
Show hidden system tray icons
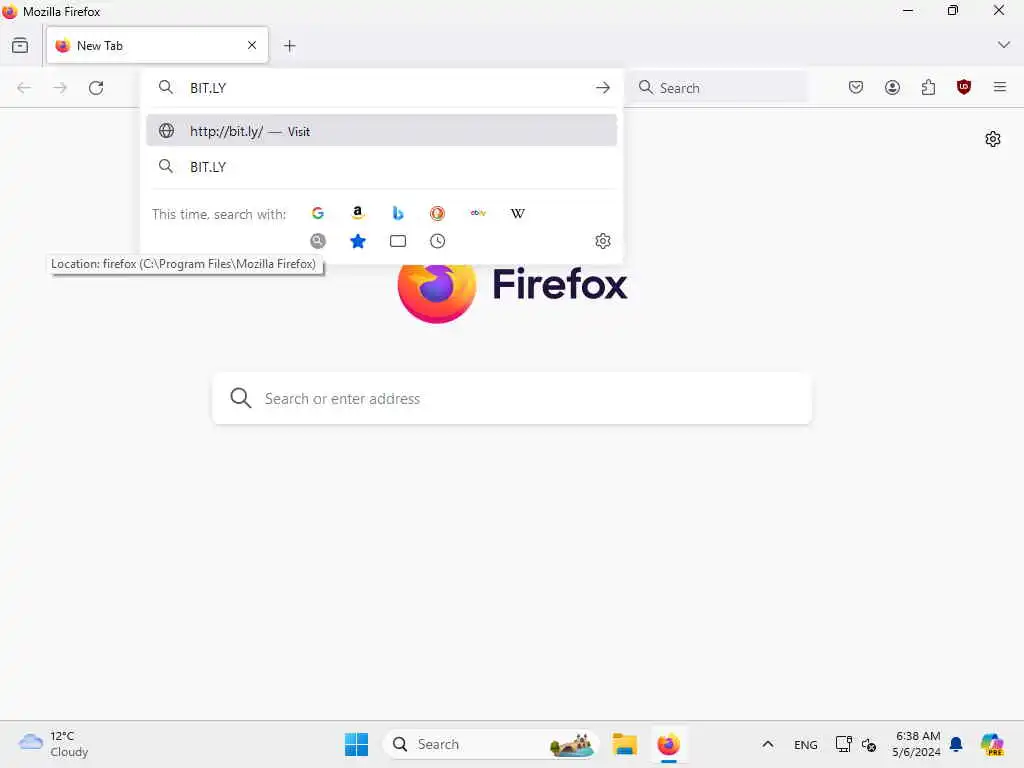pos(768,744)
